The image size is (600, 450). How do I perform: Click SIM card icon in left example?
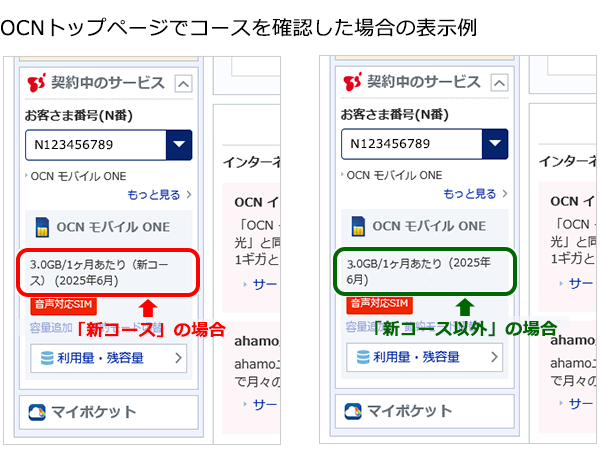pos(42,227)
